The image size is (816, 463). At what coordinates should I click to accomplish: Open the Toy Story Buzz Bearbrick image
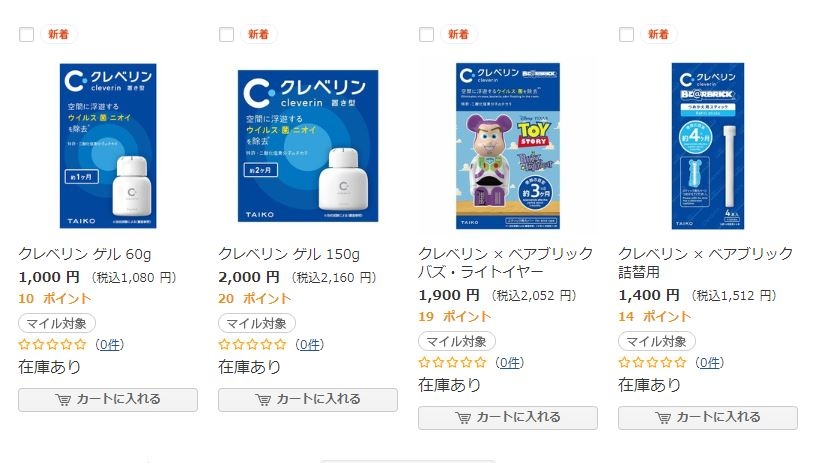[x=508, y=145]
